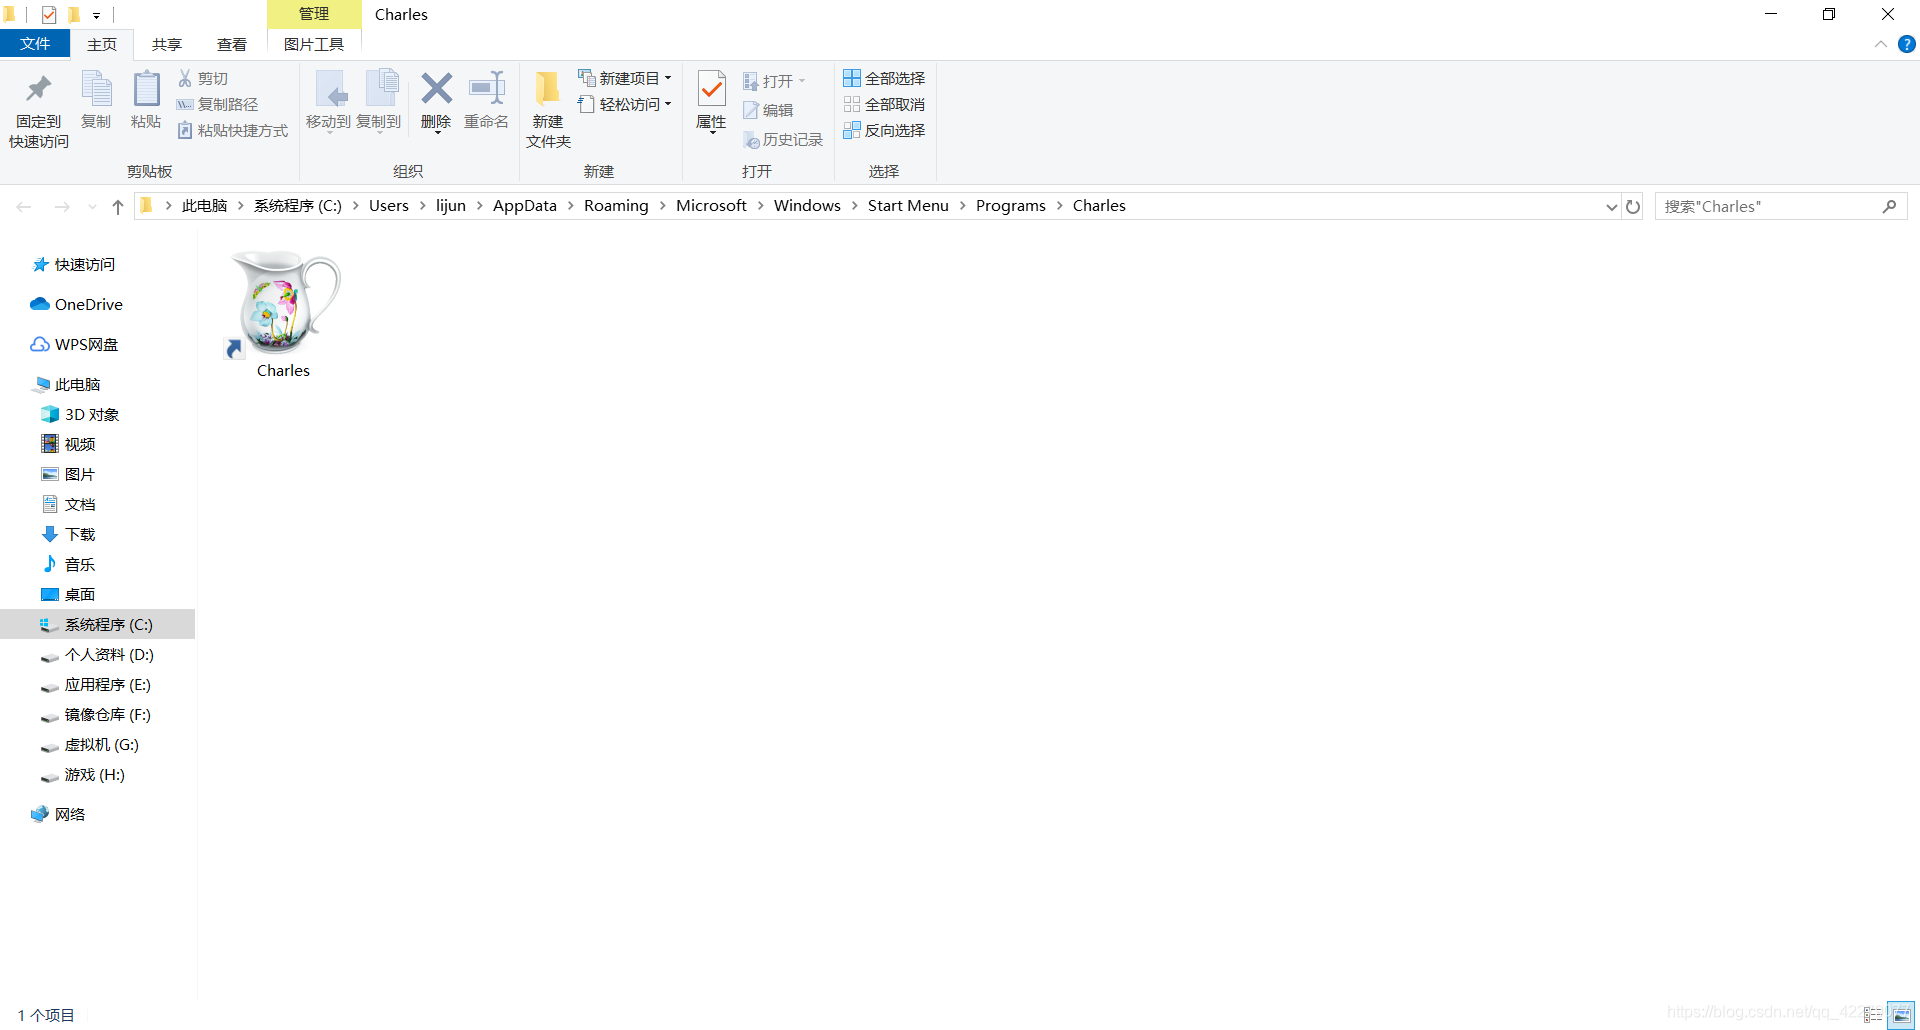
Task: Open the File (文件) tab
Action: click(35, 44)
